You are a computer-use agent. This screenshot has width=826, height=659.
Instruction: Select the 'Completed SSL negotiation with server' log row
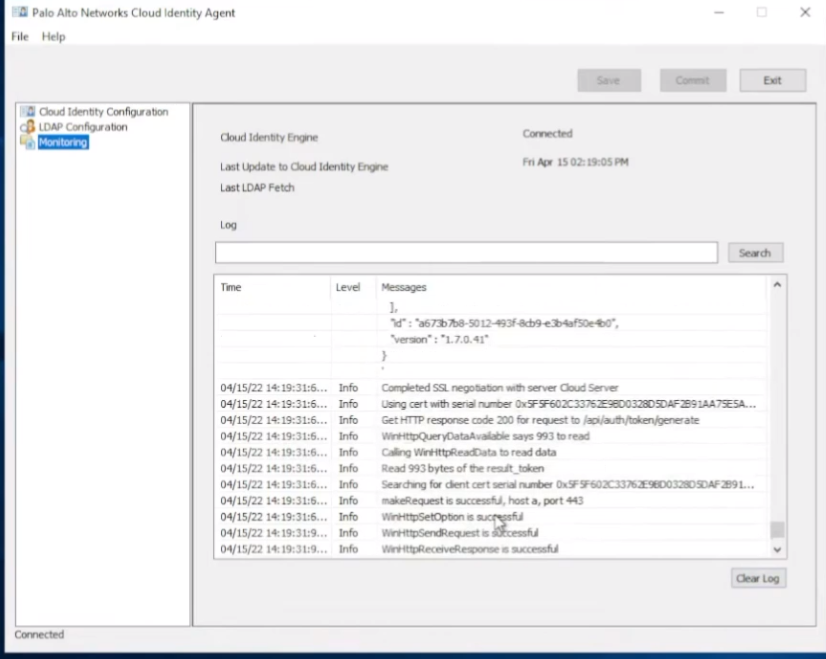coord(492,388)
